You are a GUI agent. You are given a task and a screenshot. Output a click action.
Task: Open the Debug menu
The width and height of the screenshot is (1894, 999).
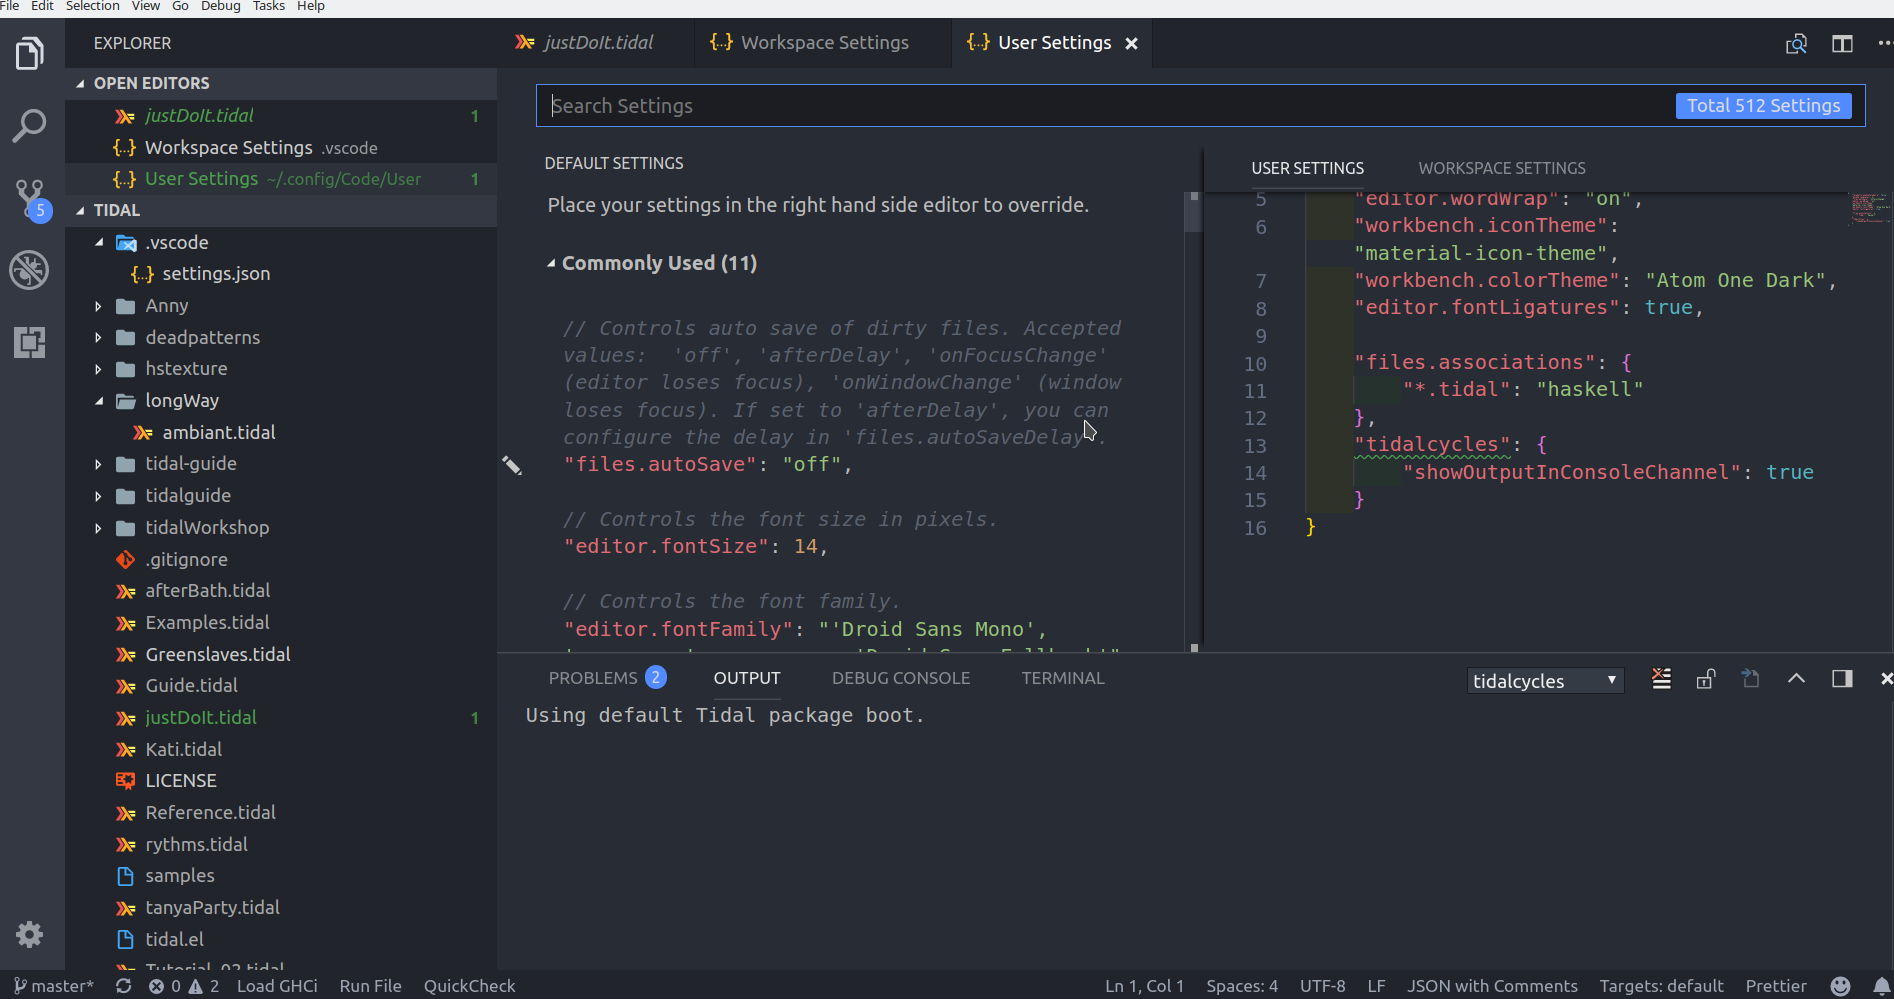point(220,7)
